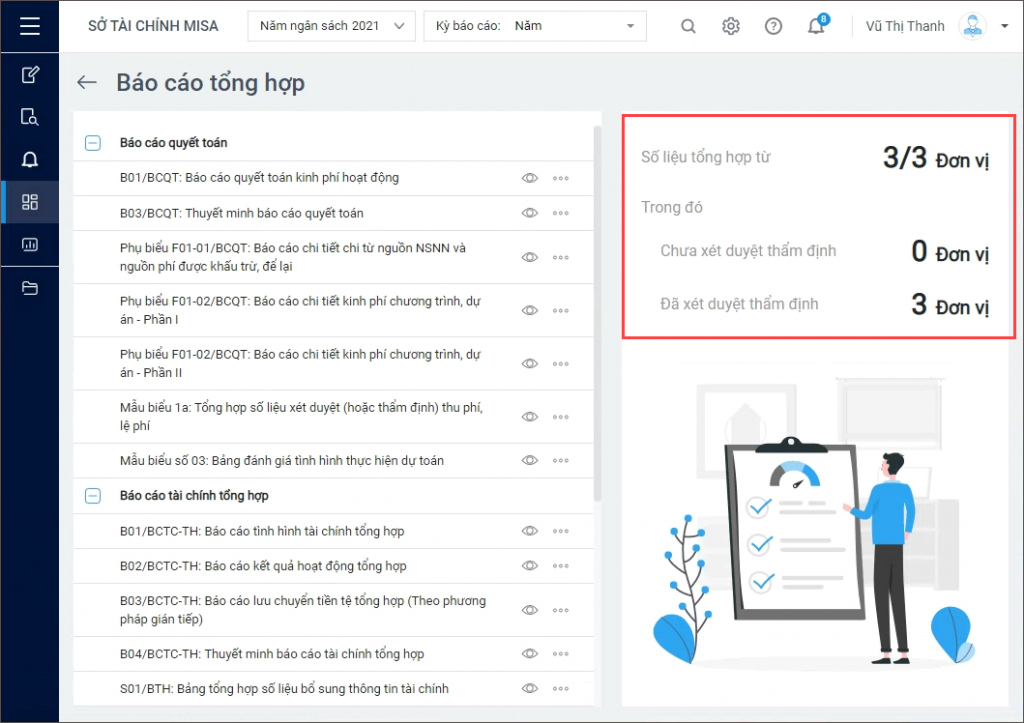Screen dimensions: 1024x723
Task: Click the bell icon in the sidebar
Action: pyautogui.click(x=29, y=159)
